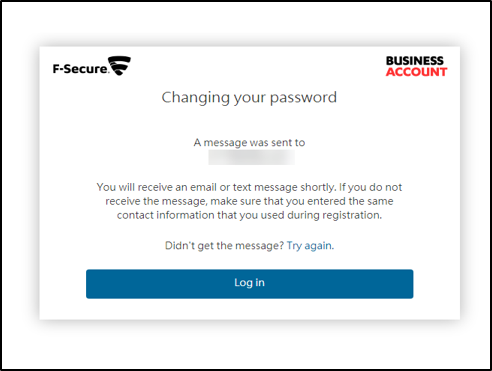Viewport: 492px width, 371px height.
Task: Click the 'Didn't get the message?' text
Action: click(x=224, y=246)
